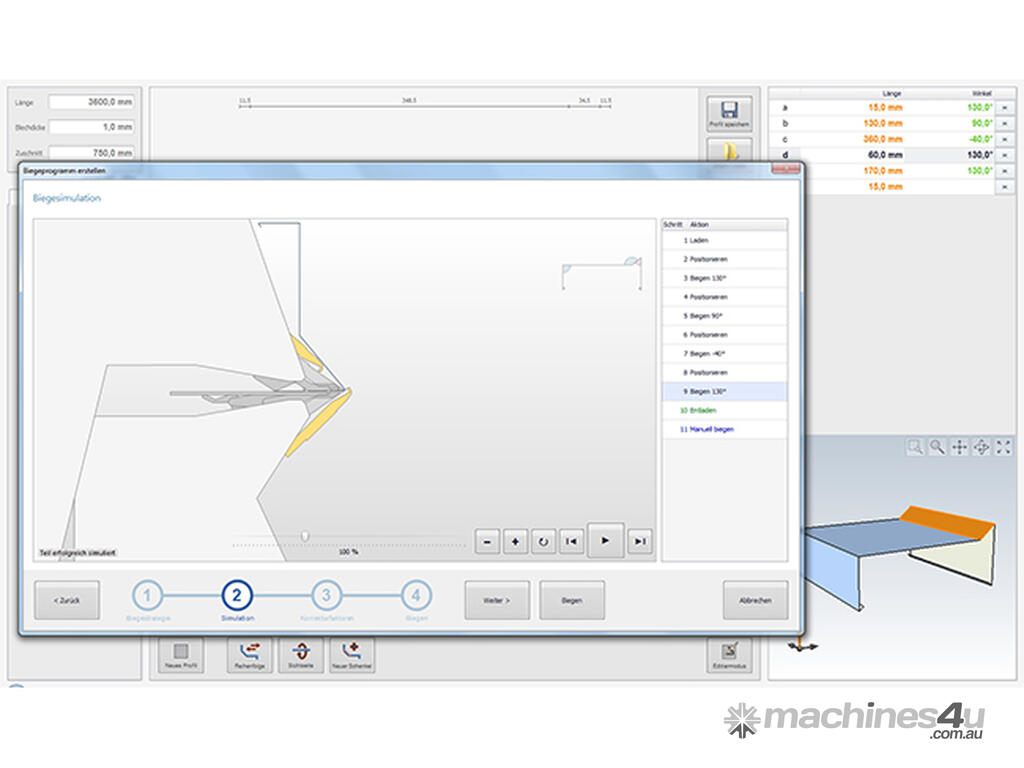Click the Reihenfolge icon in bottom toolbar

249,653
